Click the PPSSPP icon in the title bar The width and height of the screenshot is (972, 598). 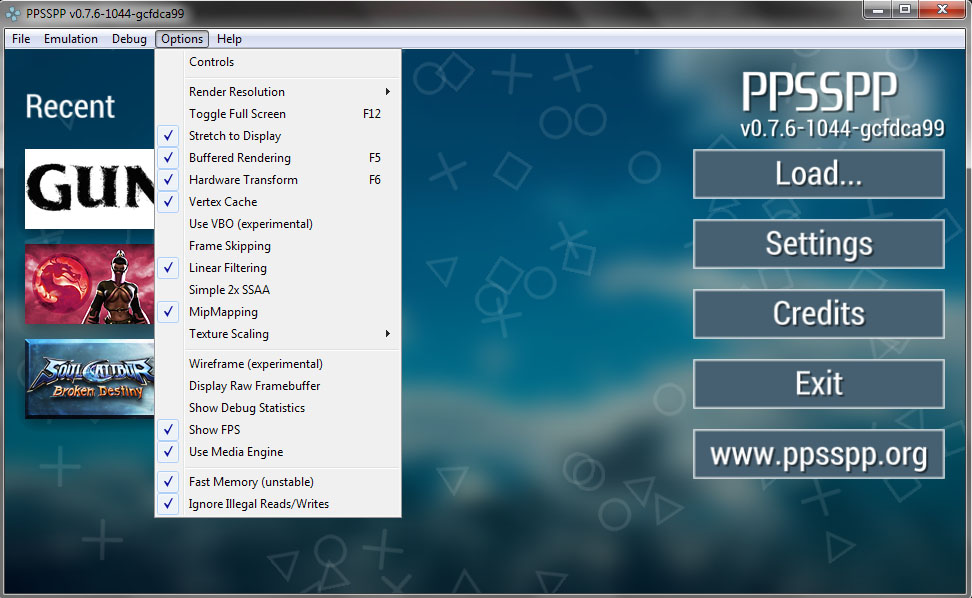click(14, 14)
